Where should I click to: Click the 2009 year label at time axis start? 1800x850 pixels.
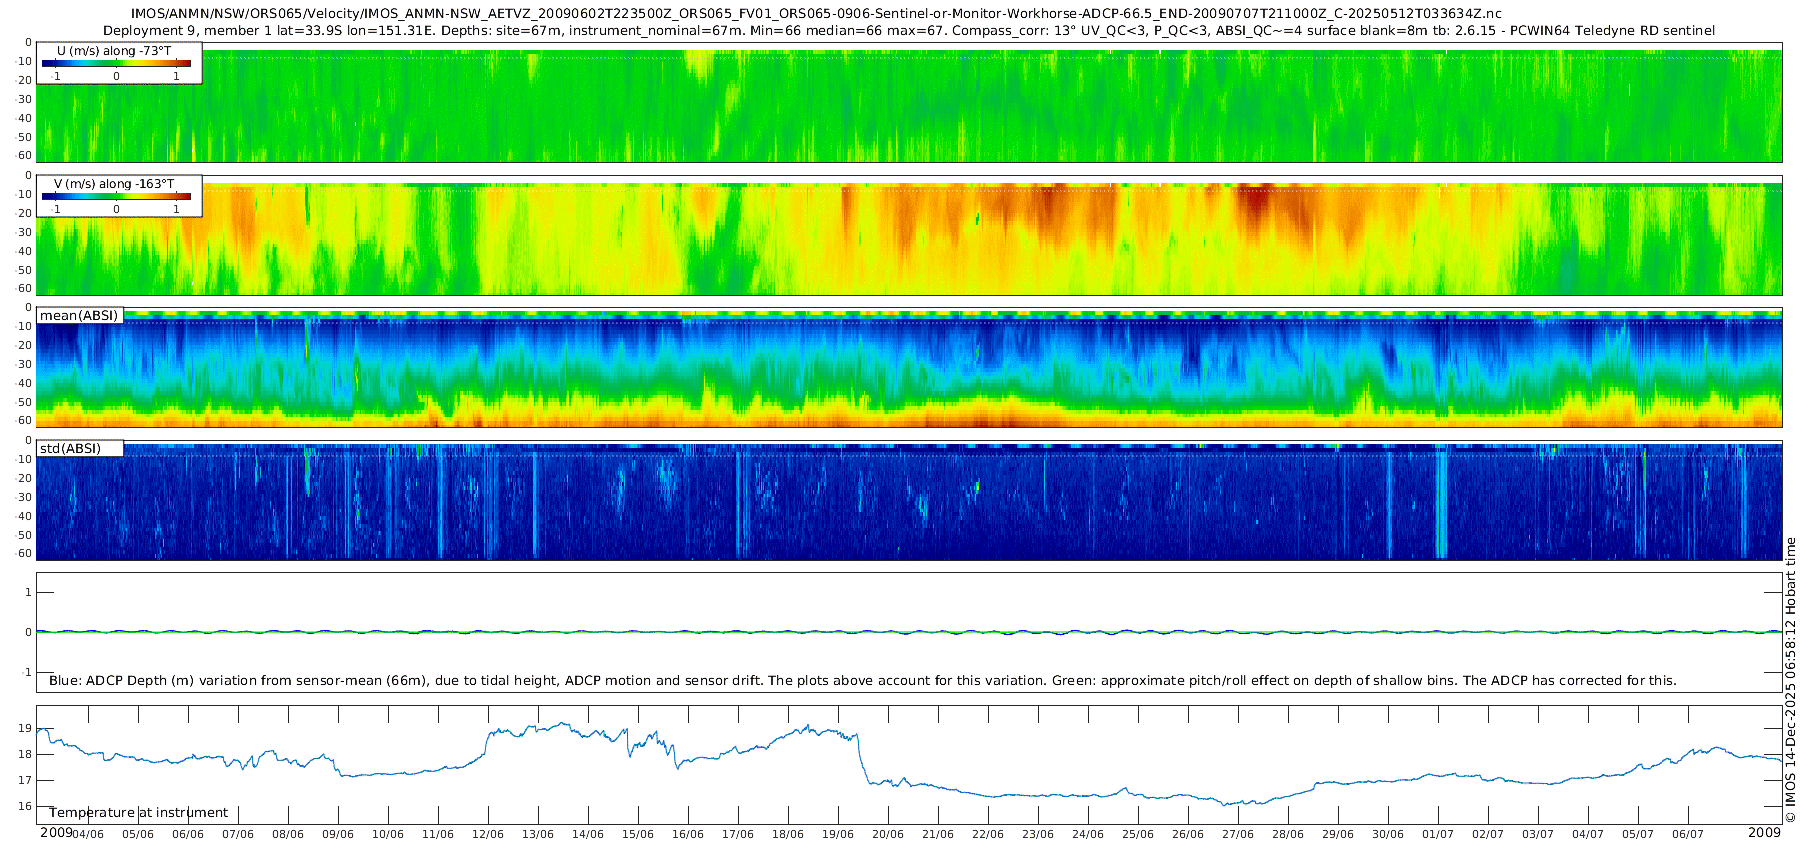(56, 832)
